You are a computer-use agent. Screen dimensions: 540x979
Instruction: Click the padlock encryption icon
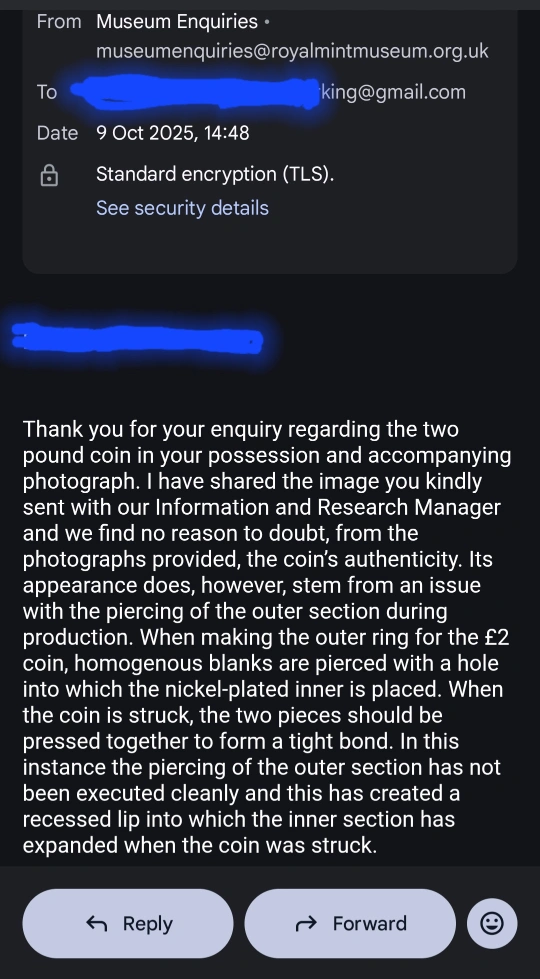point(49,175)
